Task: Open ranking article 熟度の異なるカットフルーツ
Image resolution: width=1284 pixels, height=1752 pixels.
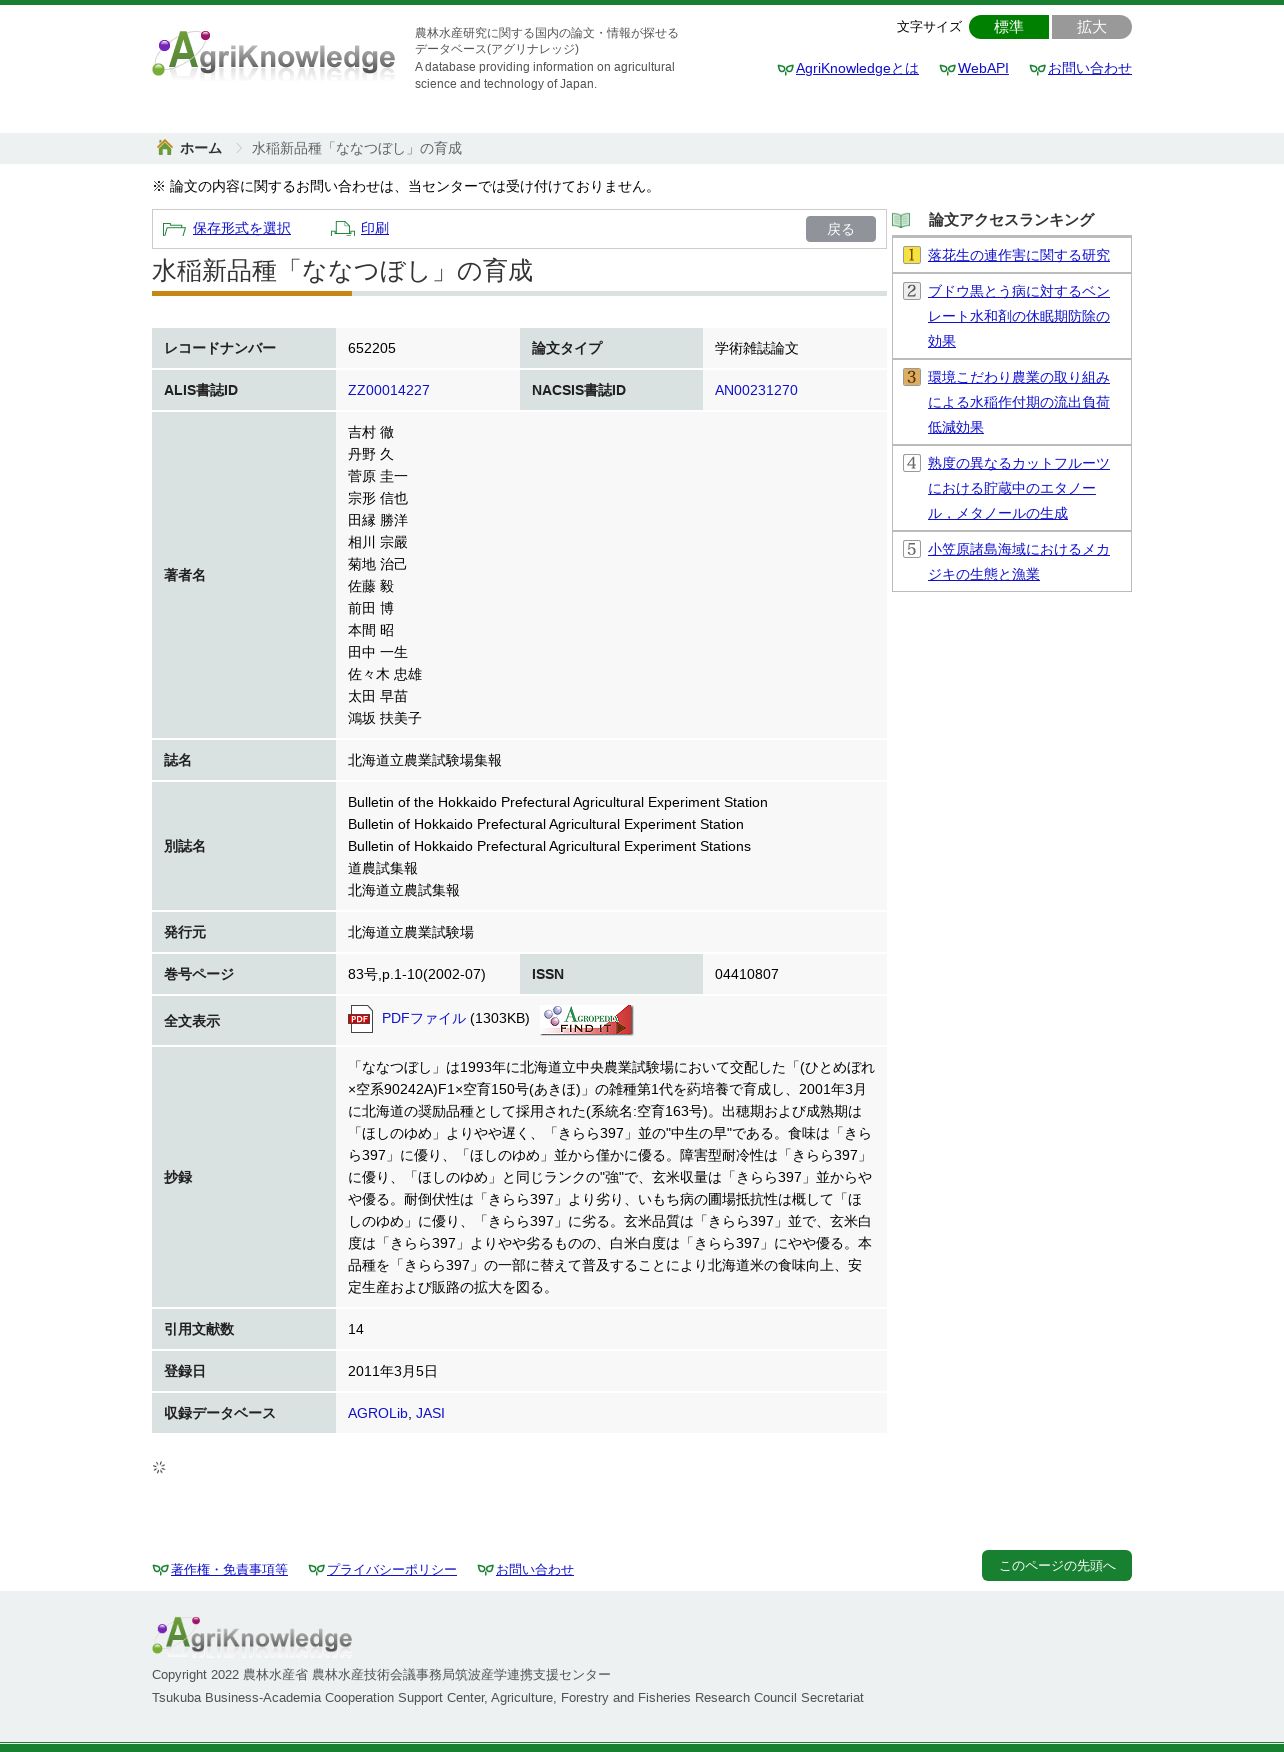Action: 1019,488
